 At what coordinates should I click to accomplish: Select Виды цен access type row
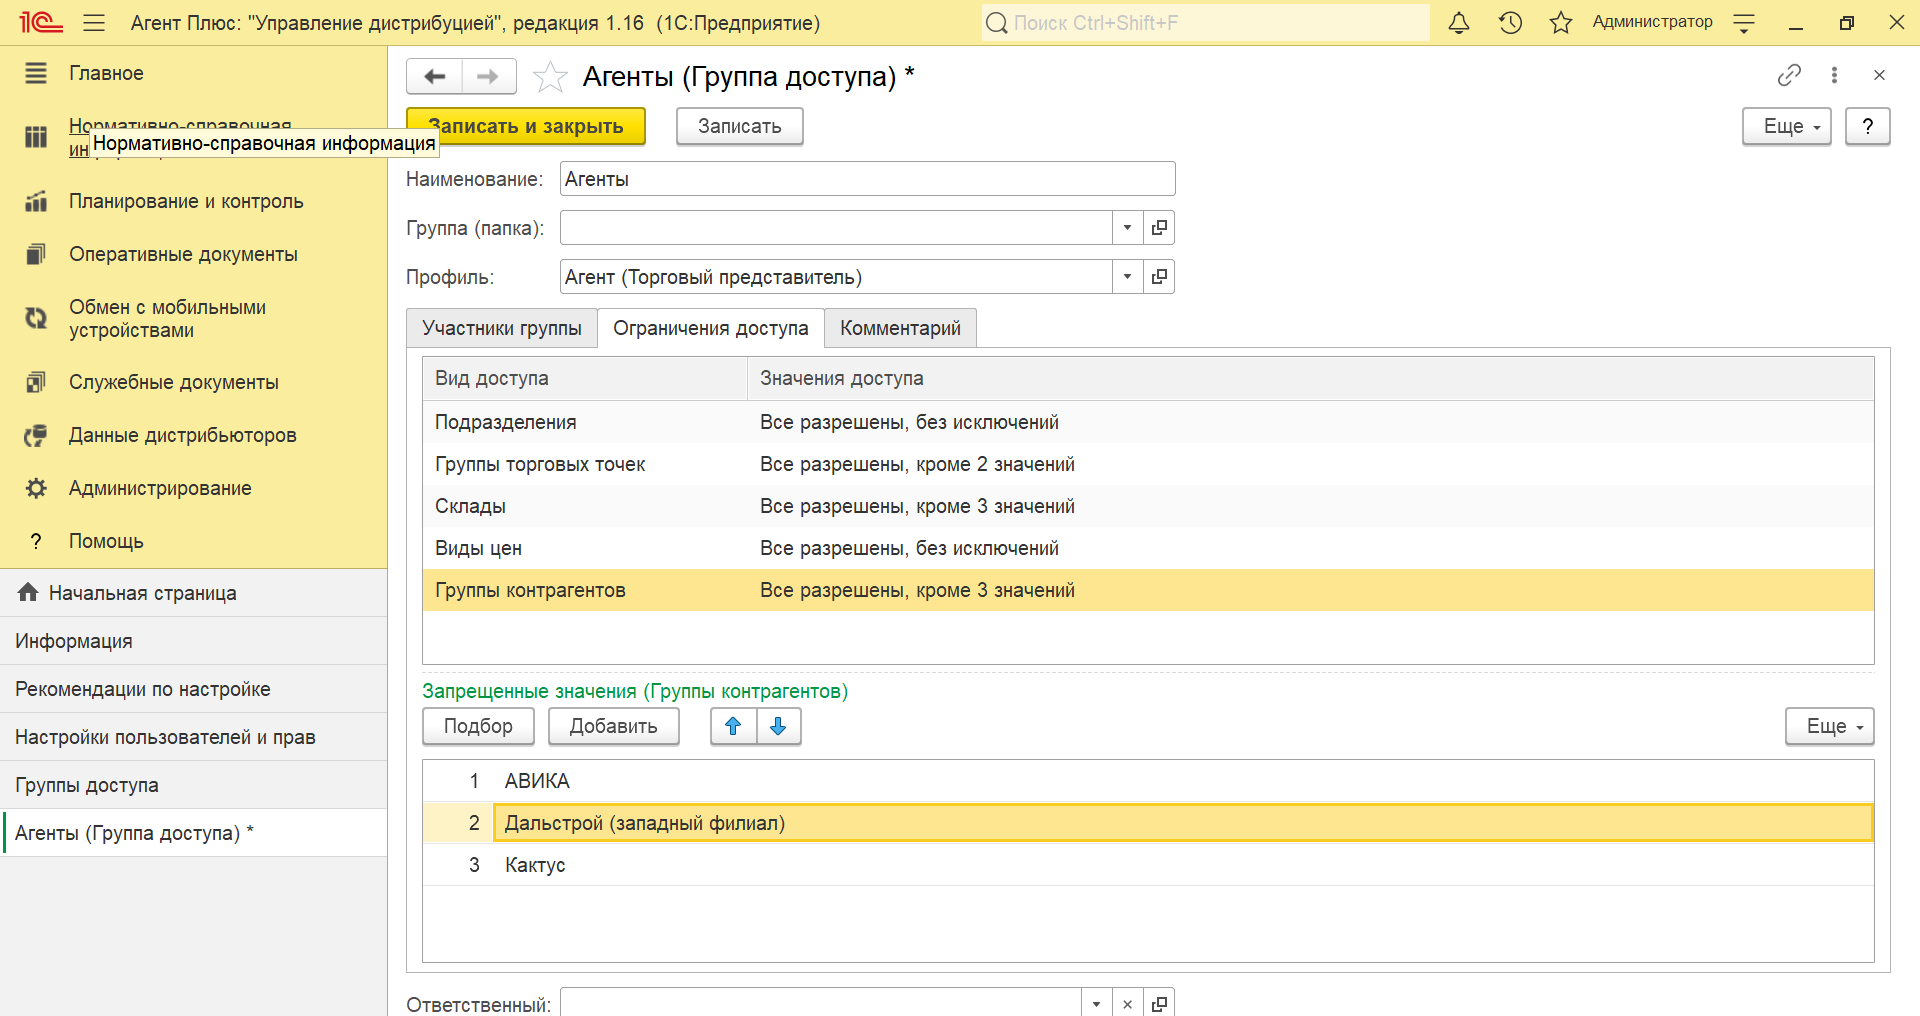1148,548
